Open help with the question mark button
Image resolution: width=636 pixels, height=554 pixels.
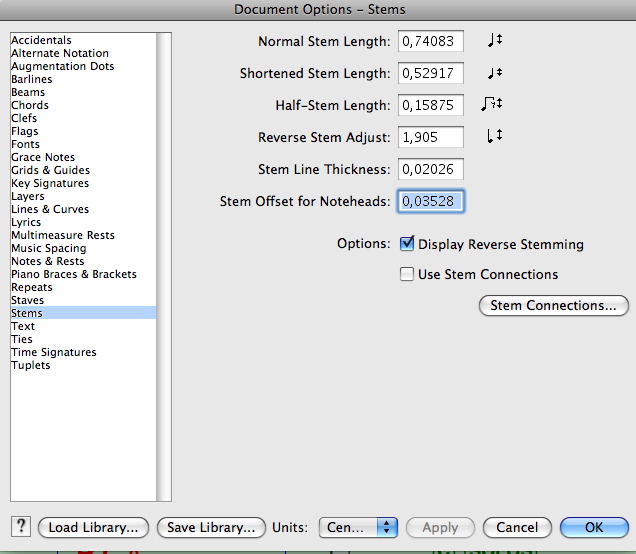(x=21, y=527)
